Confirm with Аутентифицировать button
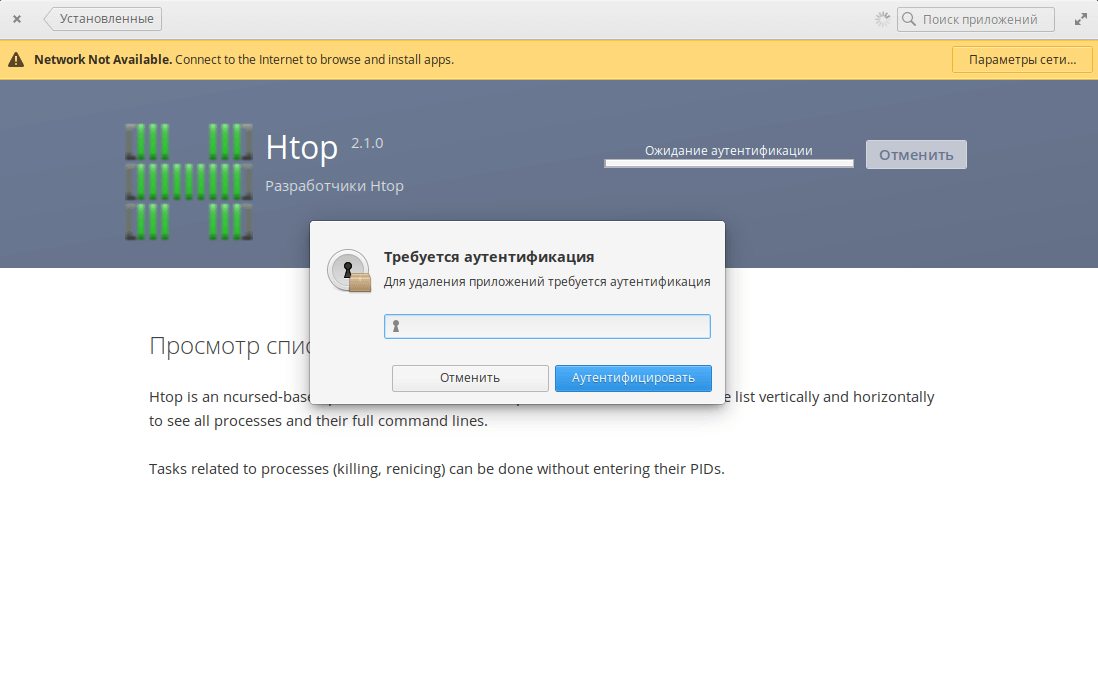Viewport: 1098px width, 698px height. click(633, 378)
